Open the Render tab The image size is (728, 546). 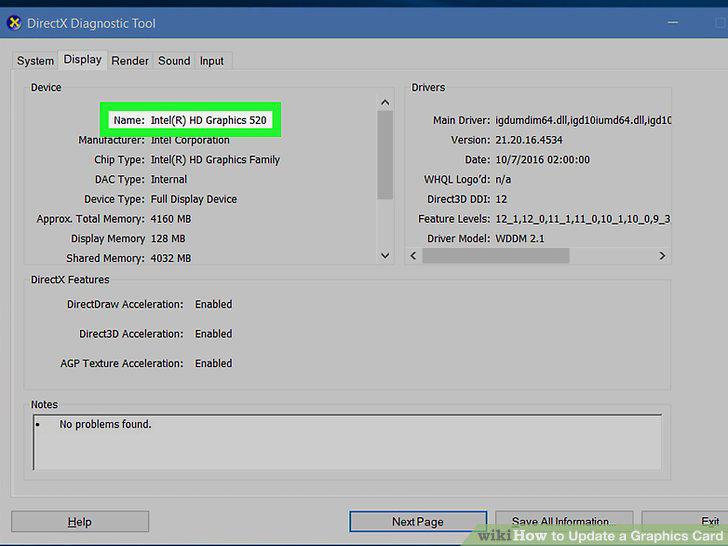point(130,61)
